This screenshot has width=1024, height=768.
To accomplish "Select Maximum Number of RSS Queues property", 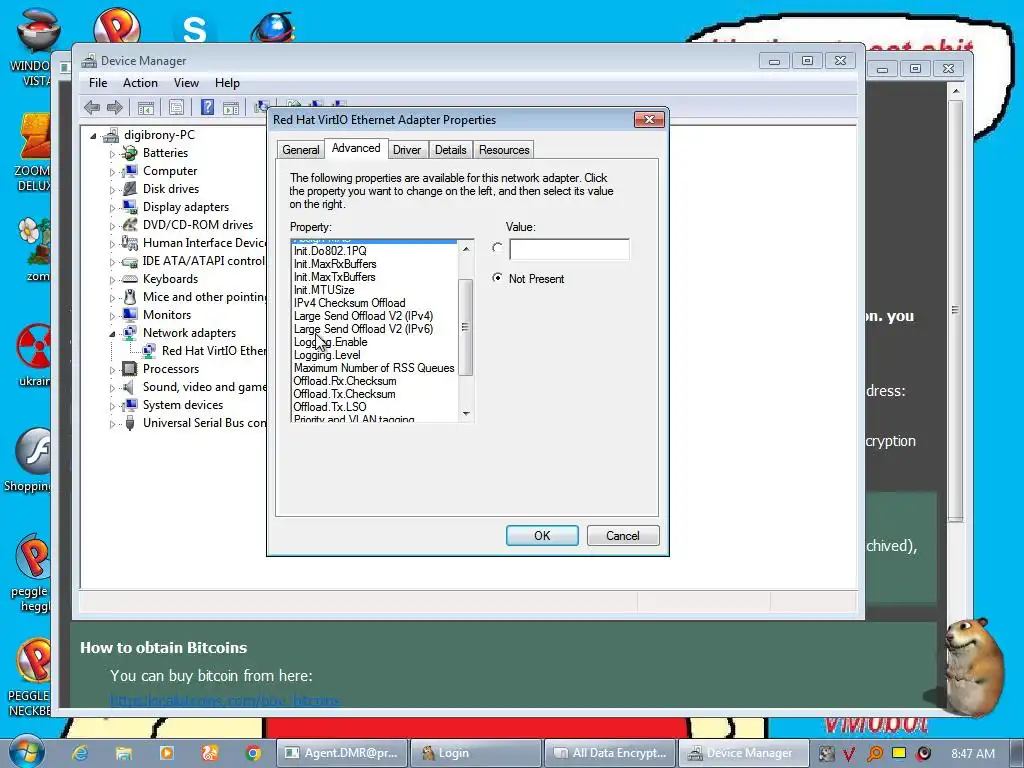I will (374, 368).
